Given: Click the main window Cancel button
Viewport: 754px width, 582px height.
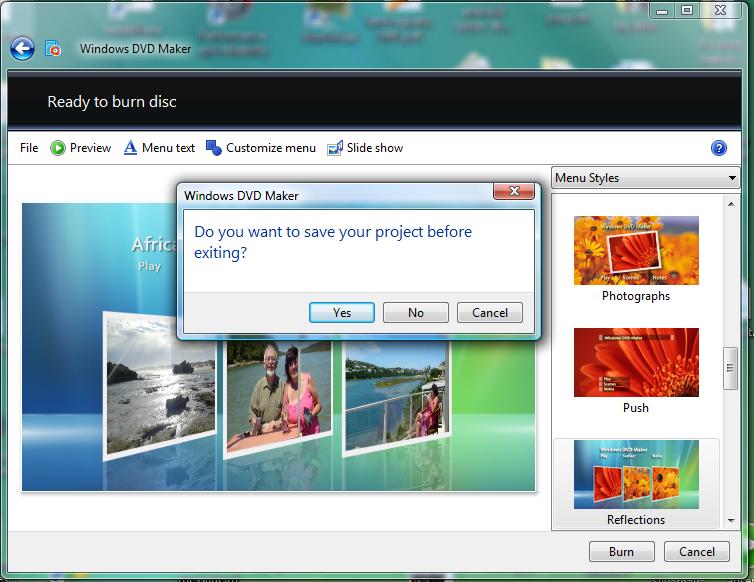Looking at the screenshot, I should [x=697, y=552].
